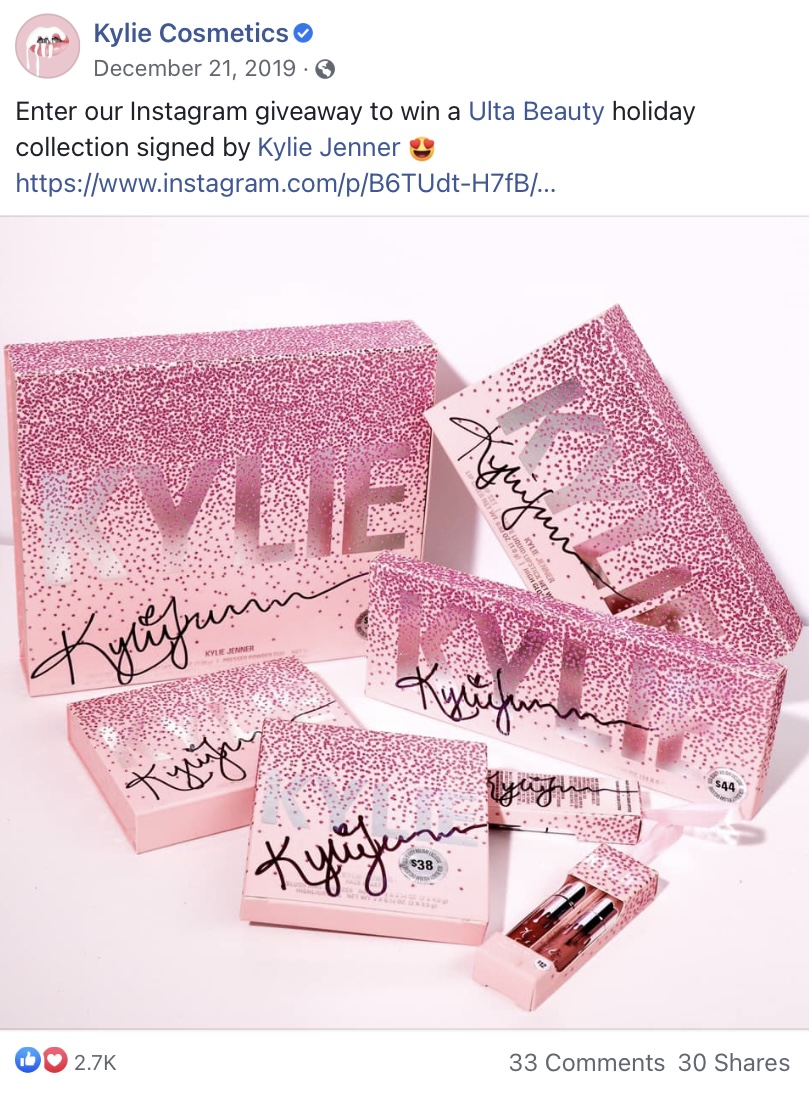This screenshot has width=809, height=1093.
Task: Click the $44 price sticker in photo
Action: pyautogui.click(x=724, y=786)
